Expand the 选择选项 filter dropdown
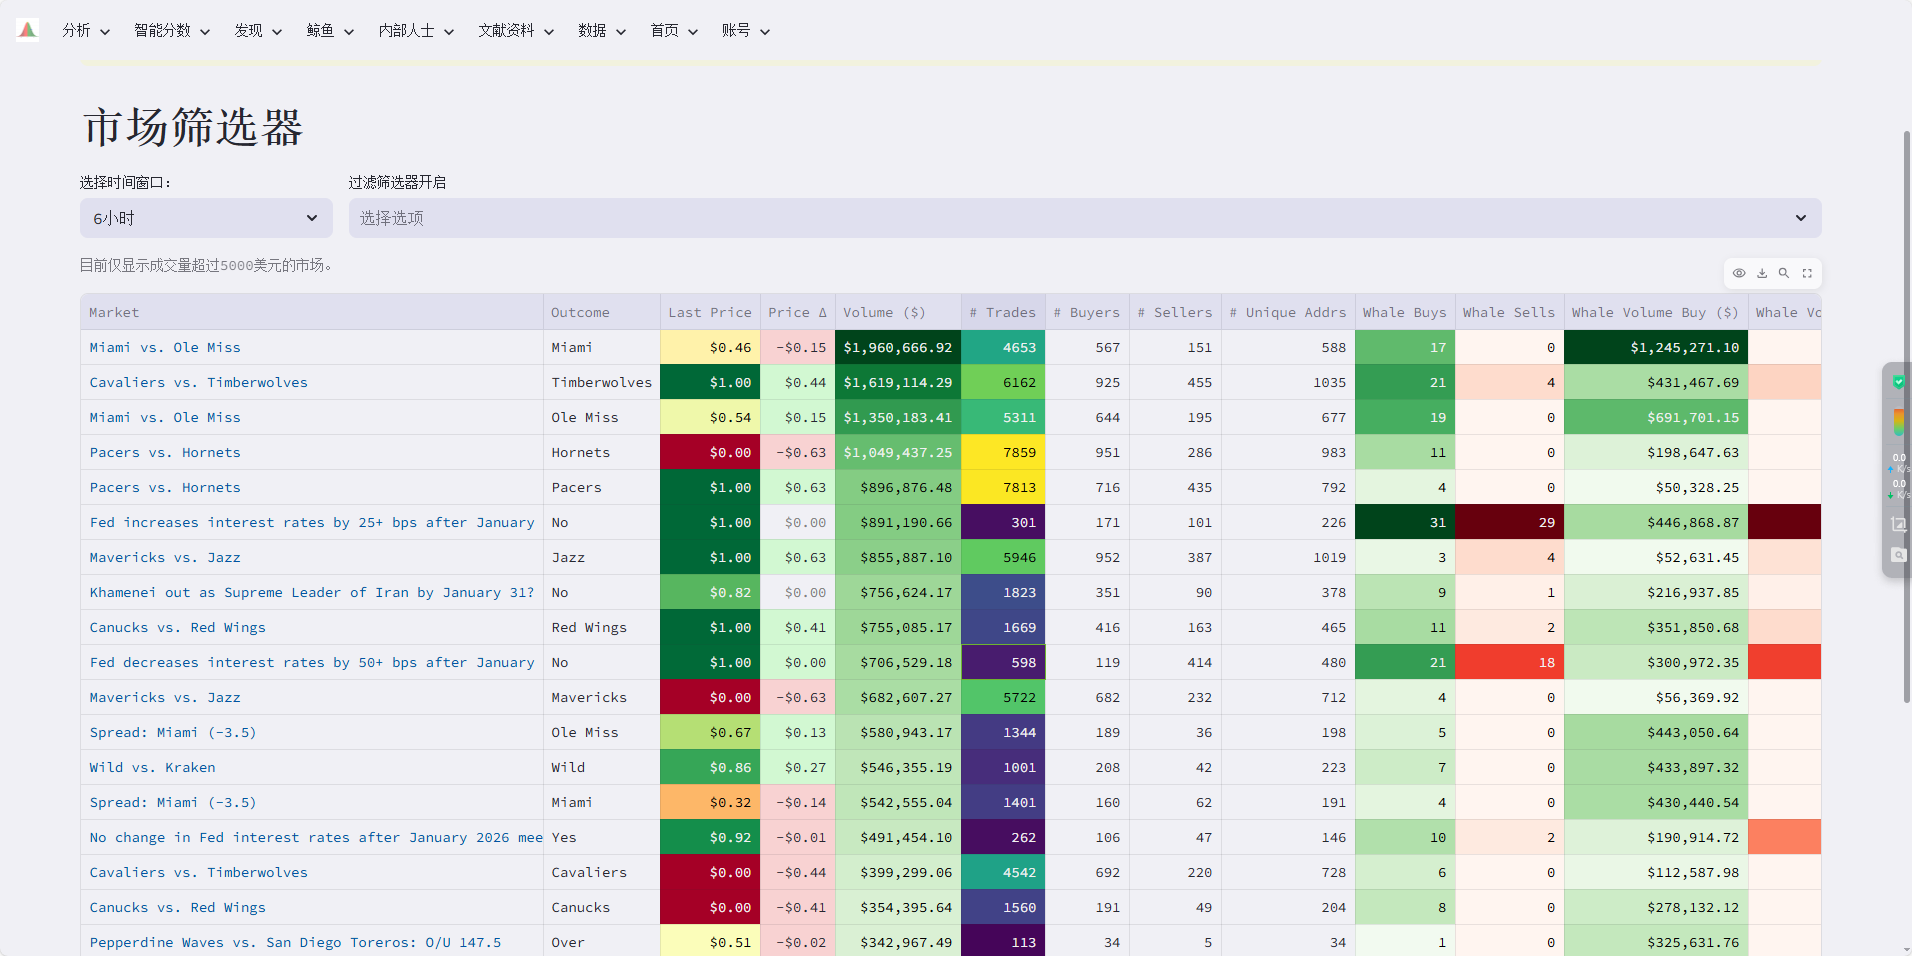 click(1084, 218)
